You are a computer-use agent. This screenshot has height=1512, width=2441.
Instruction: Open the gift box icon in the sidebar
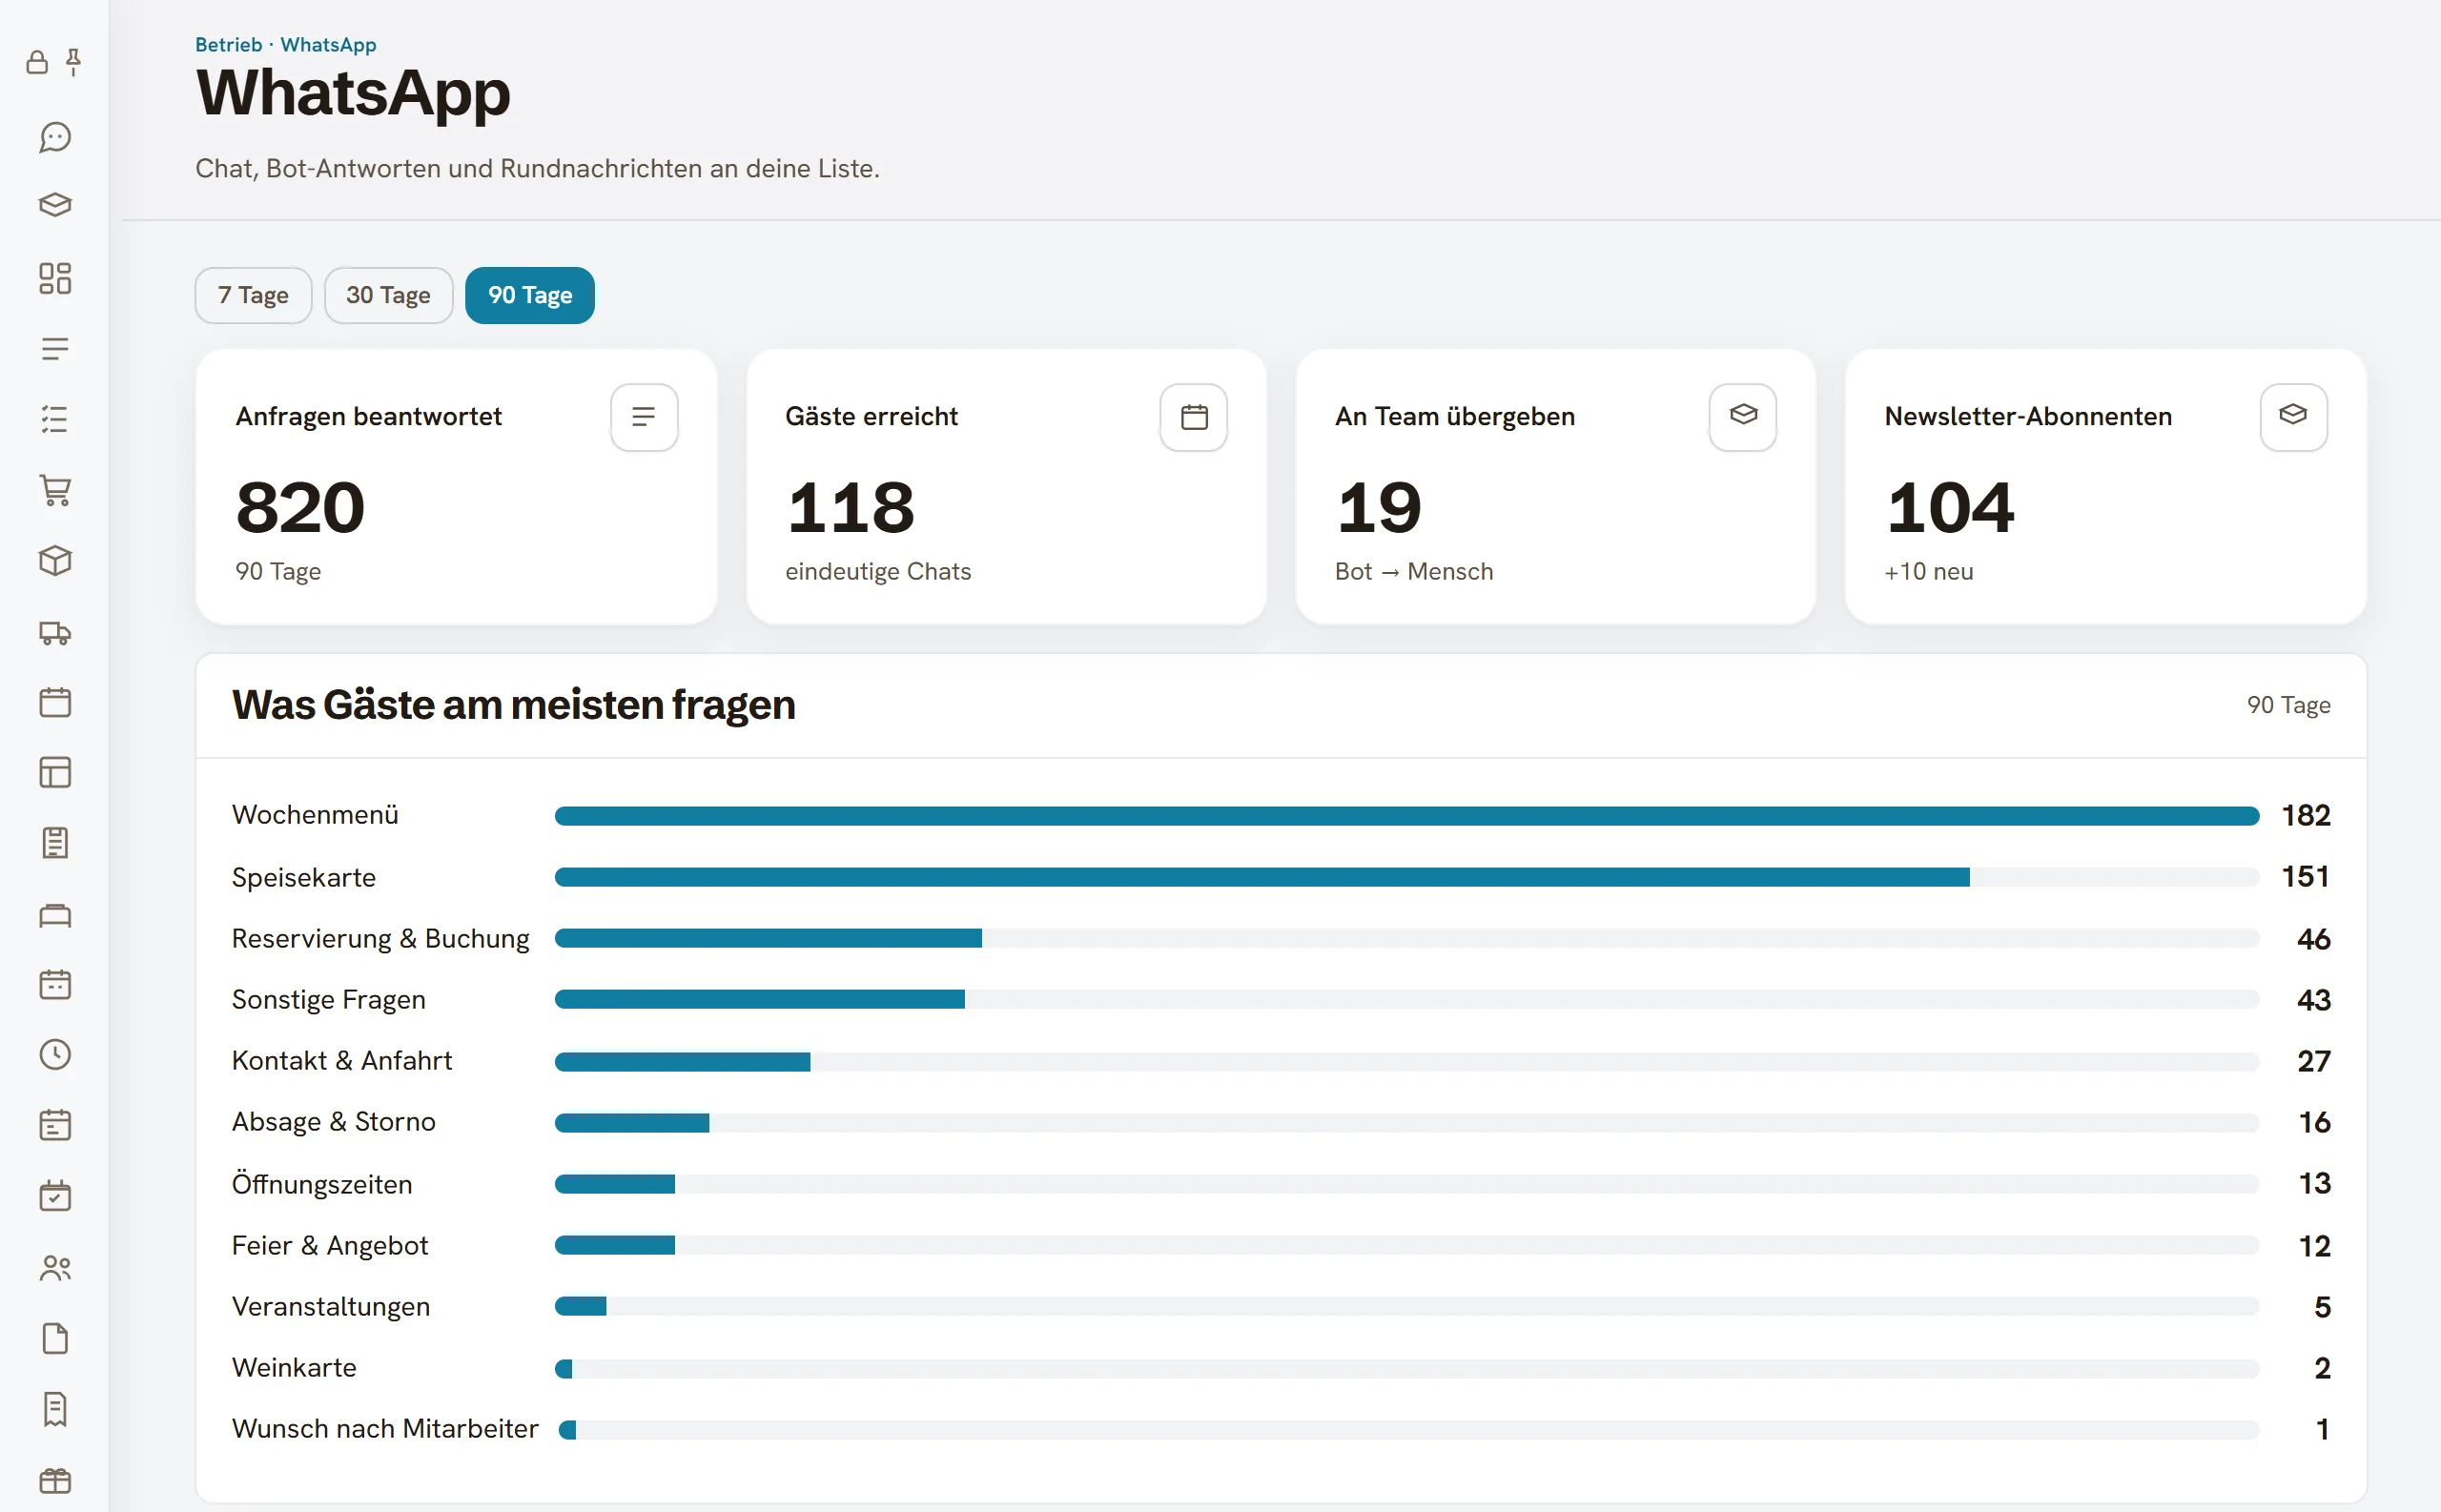pyautogui.click(x=55, y=1480)
